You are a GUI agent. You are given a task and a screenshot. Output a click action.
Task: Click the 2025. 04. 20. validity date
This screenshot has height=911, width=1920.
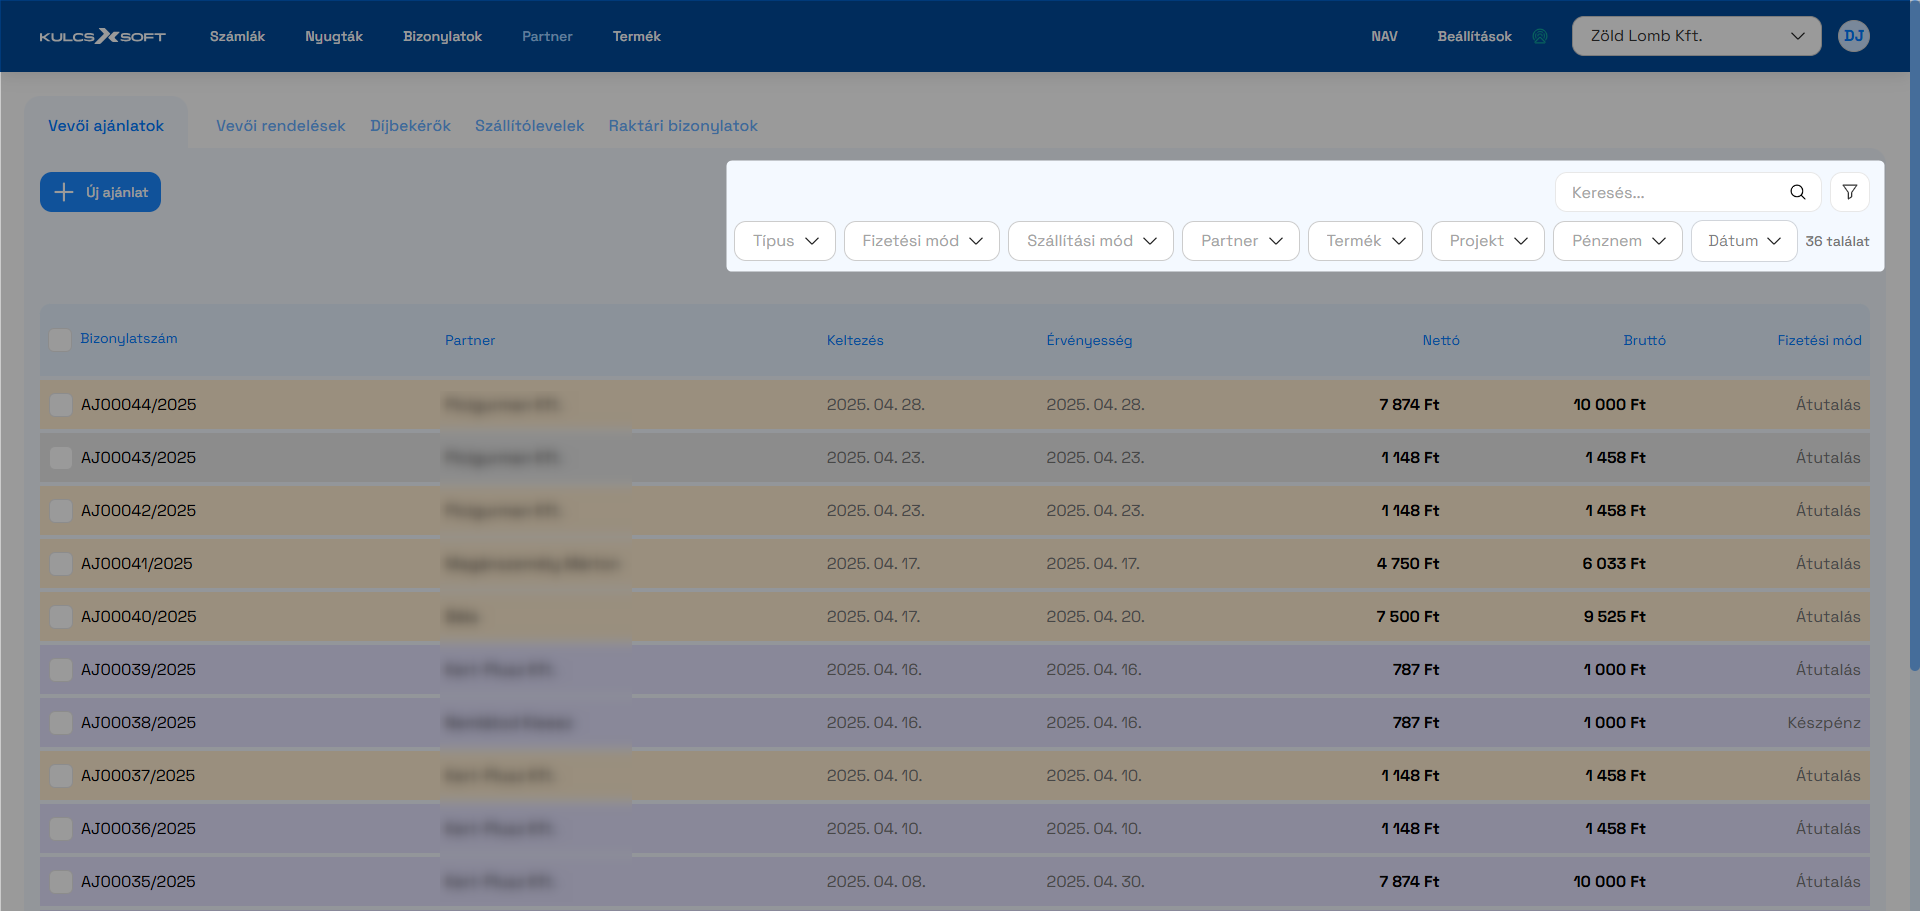1095,616
